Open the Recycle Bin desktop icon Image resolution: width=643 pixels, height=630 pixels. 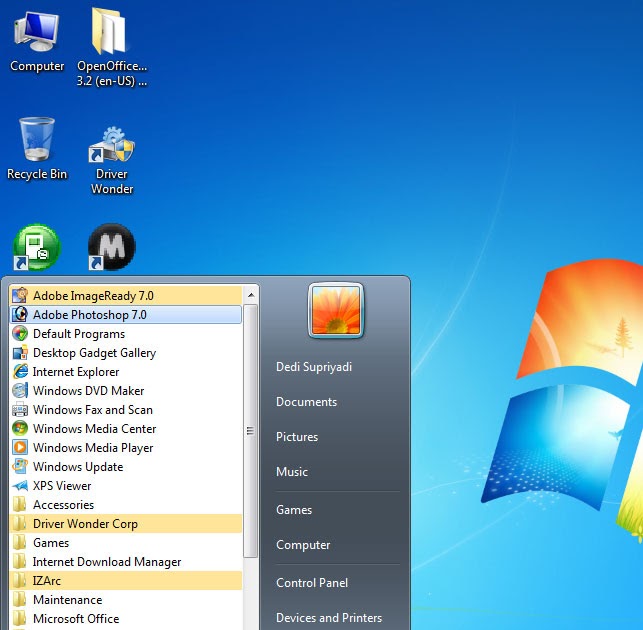pyautogui.click(x=37, y=148)
